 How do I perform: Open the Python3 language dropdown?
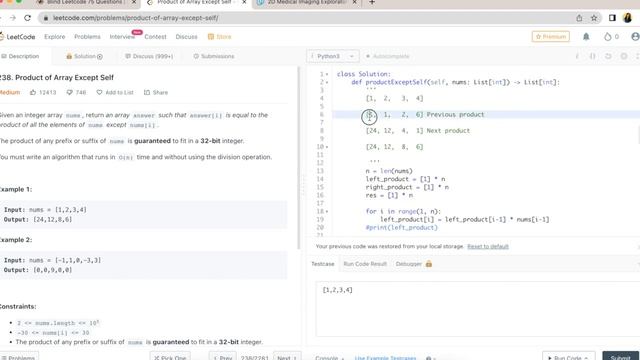pyautogui.click(x=333, y=56)
